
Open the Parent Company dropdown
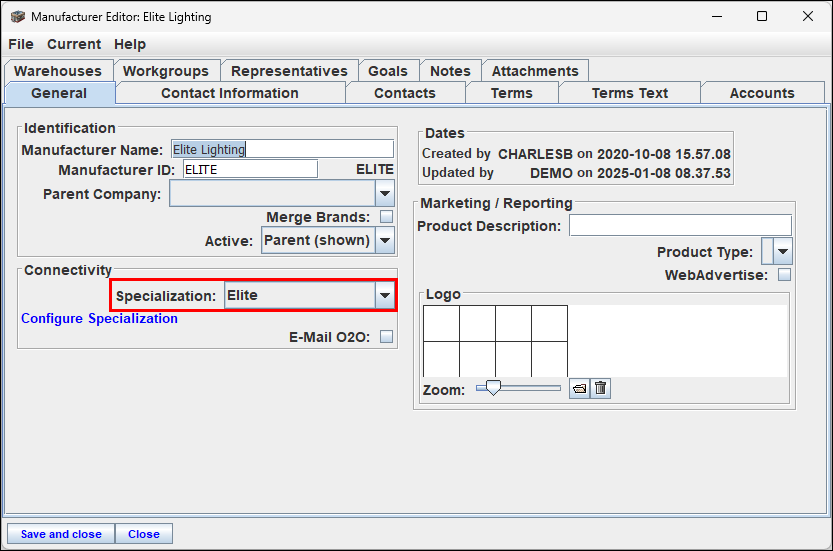(x=385, y=193)
